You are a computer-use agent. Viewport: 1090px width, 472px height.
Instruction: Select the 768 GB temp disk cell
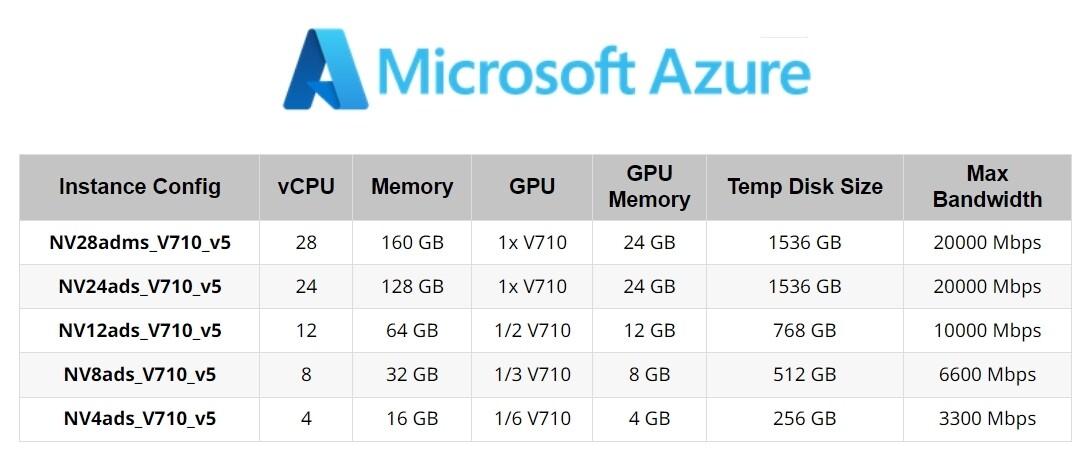pos(805,331)
